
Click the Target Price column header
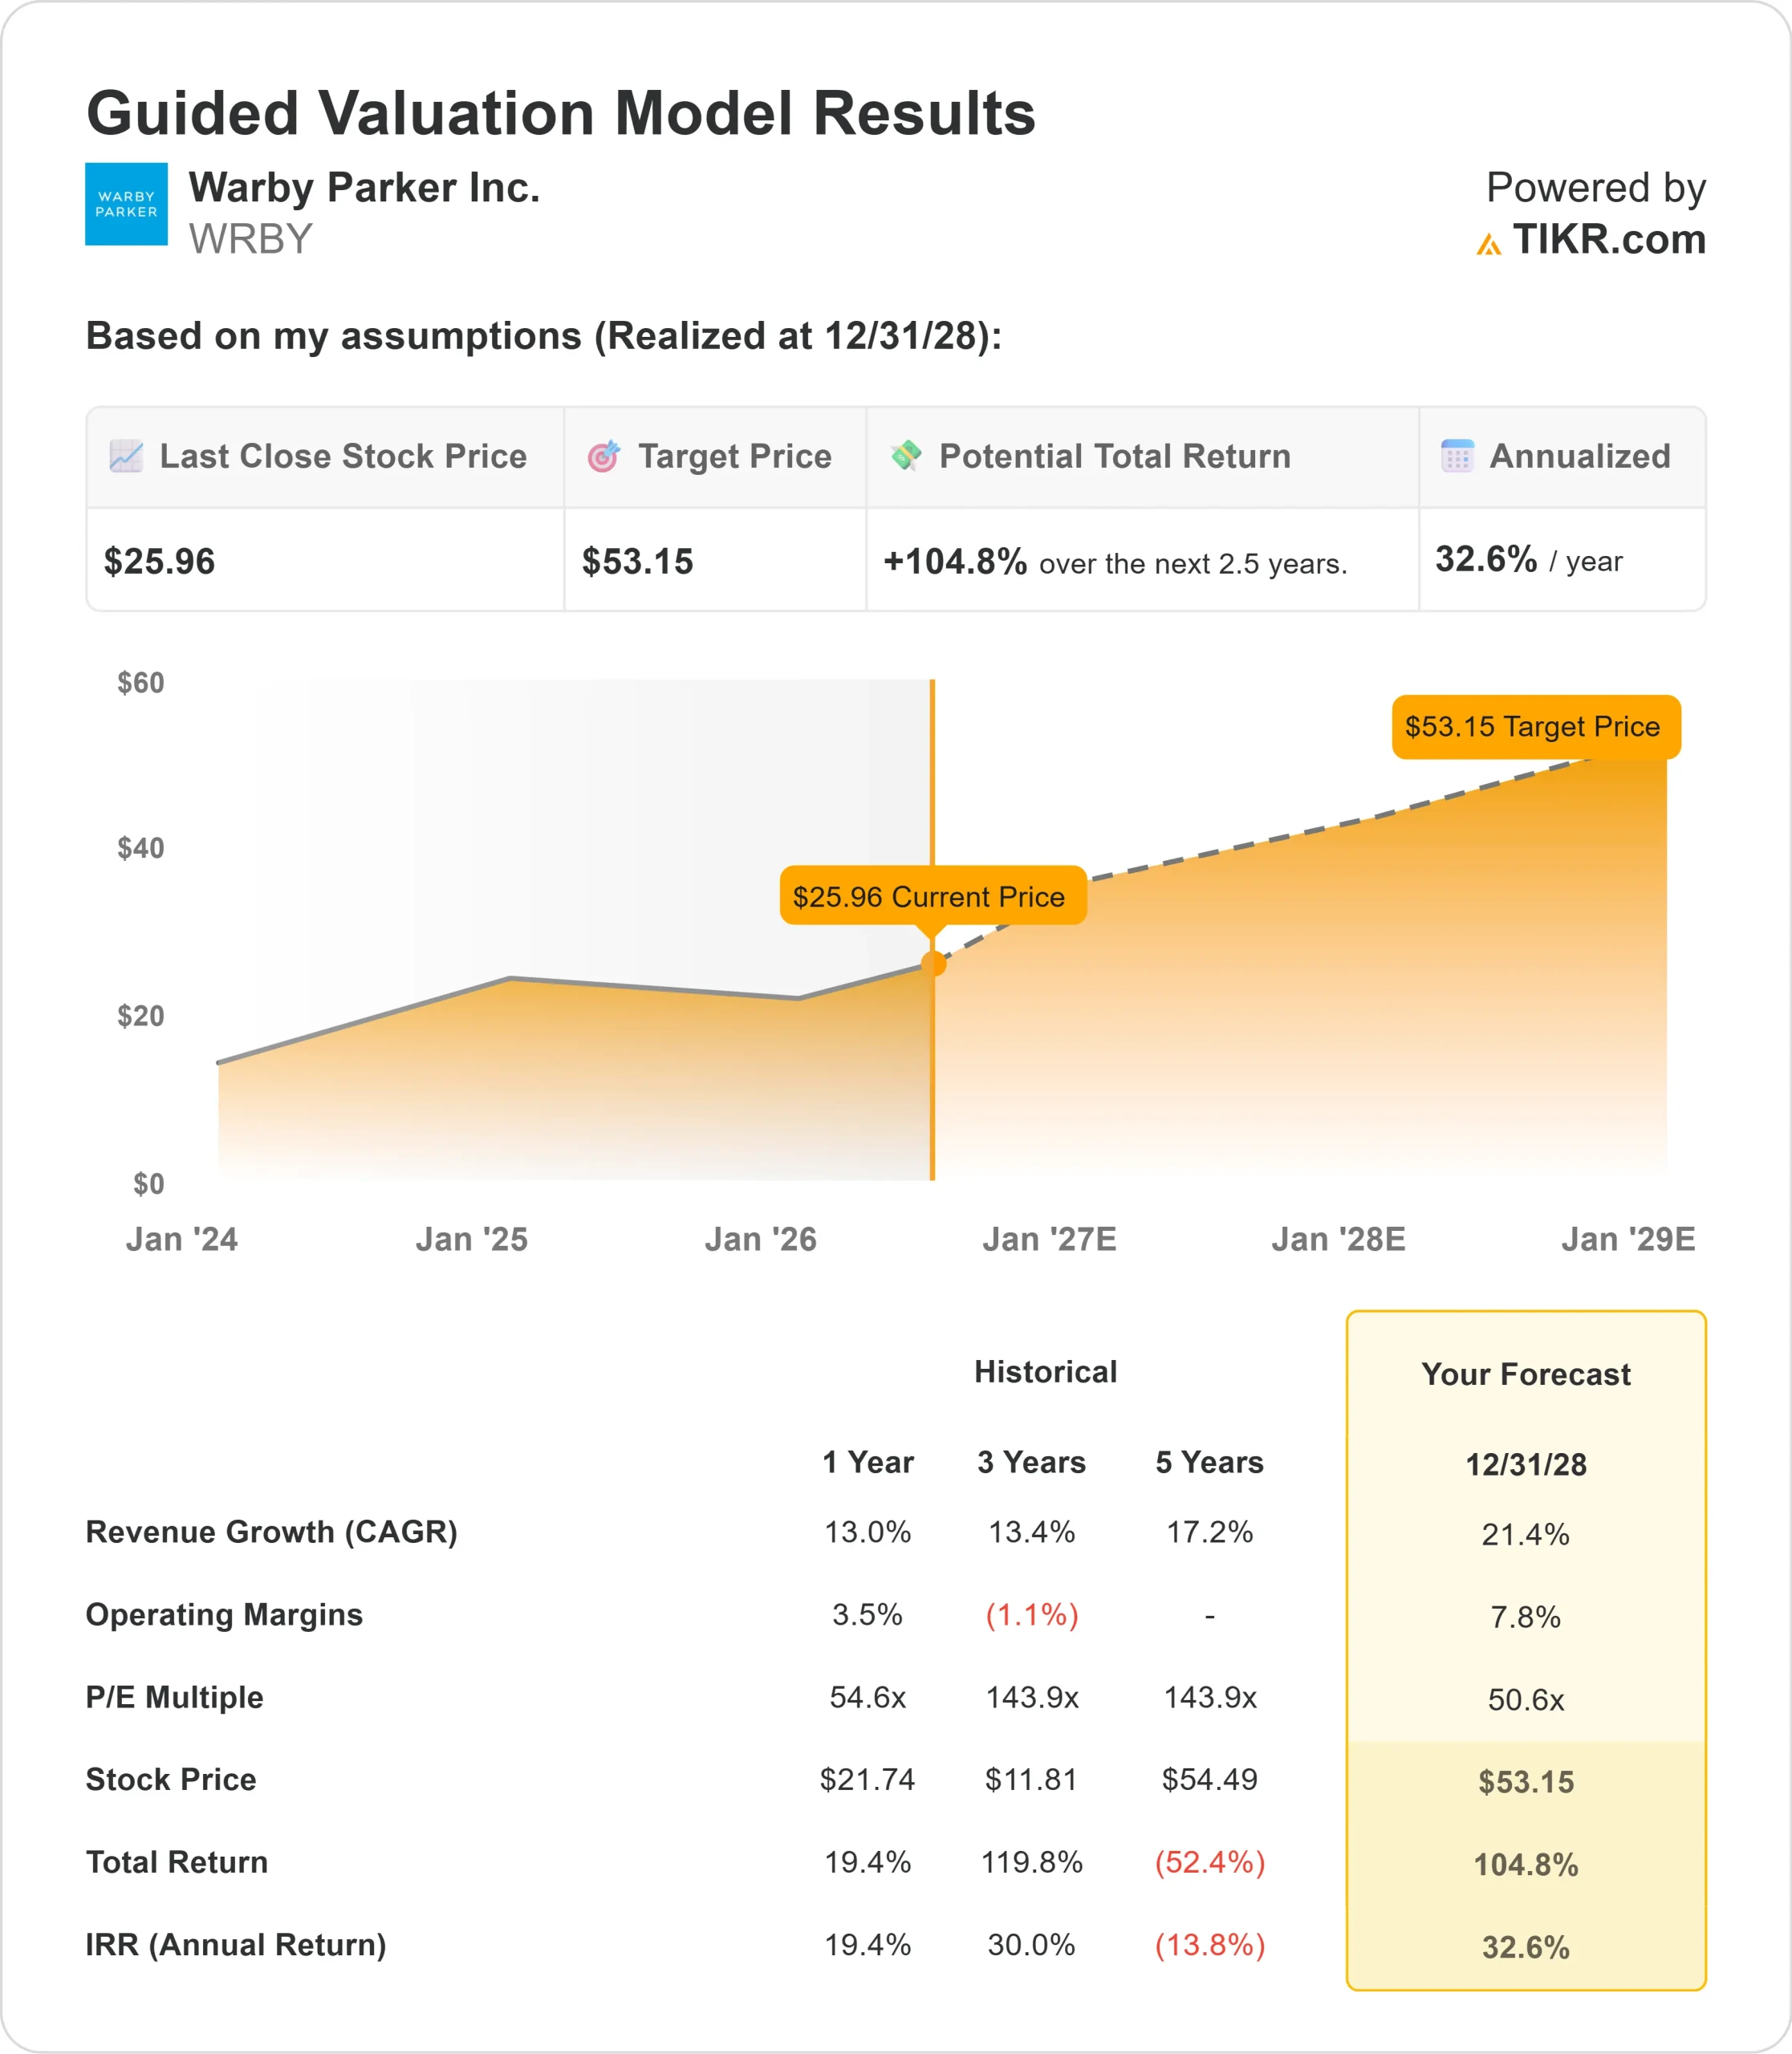tap(735, 456)
